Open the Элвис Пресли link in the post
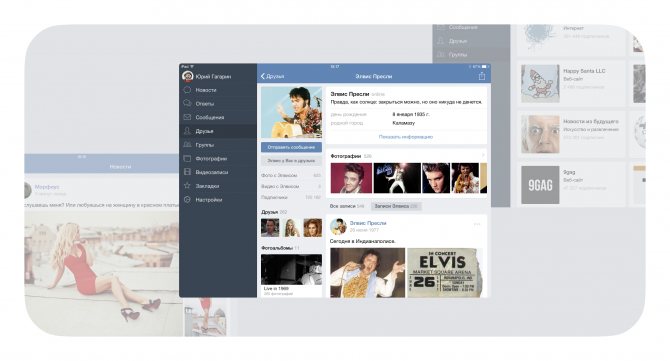Screen dimensions: 670x361 [x=368, y=223]
